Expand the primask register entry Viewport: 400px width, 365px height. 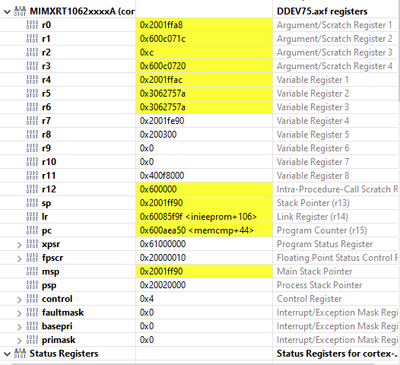(x=19, y=340)
